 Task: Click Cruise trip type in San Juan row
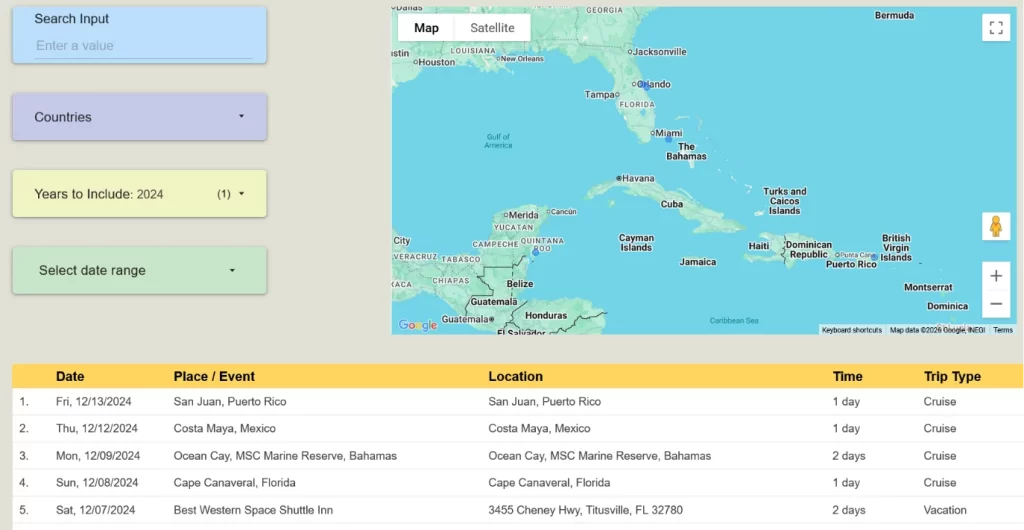[x=940, y=401]
